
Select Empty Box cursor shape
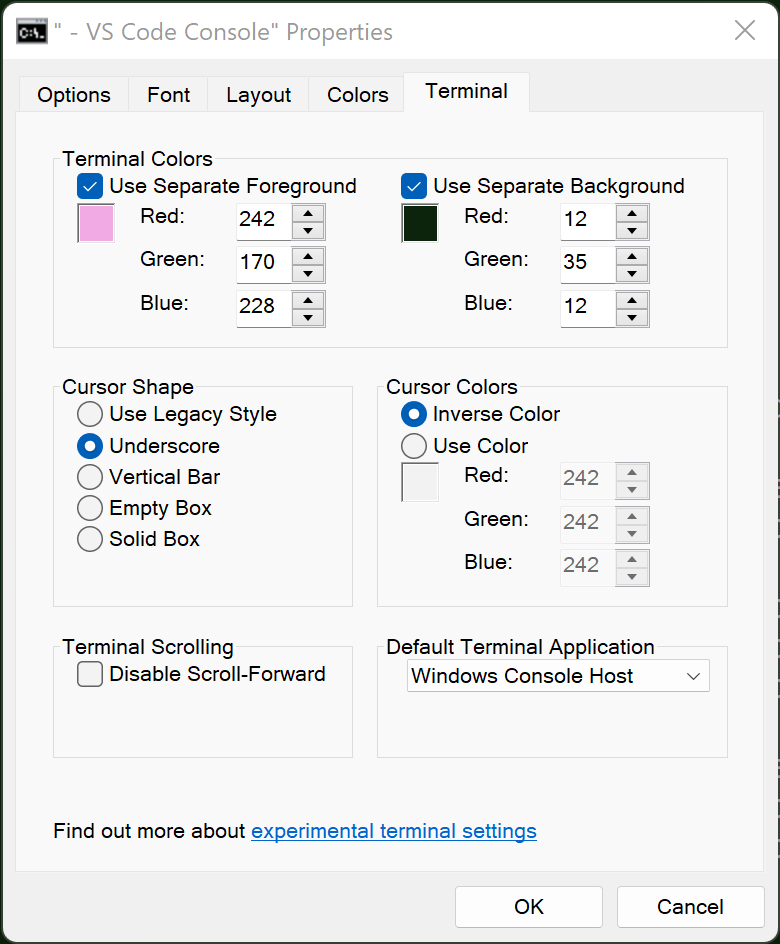click(90, 508)
